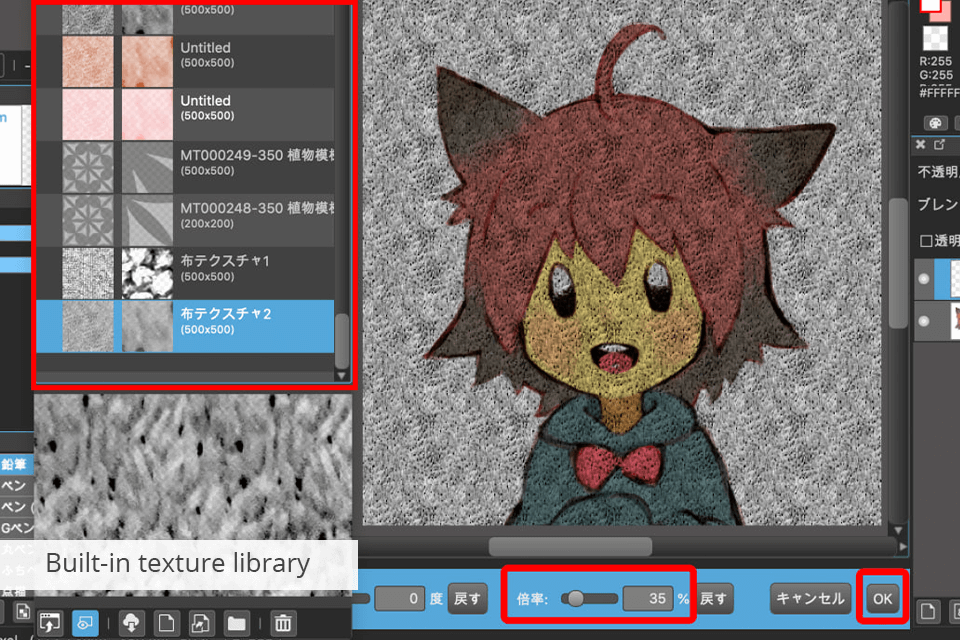Image resolution: width=960 pixels, height=640 pixels.
Task: Select the orange Untitled texture row
Action: [185, 61]
